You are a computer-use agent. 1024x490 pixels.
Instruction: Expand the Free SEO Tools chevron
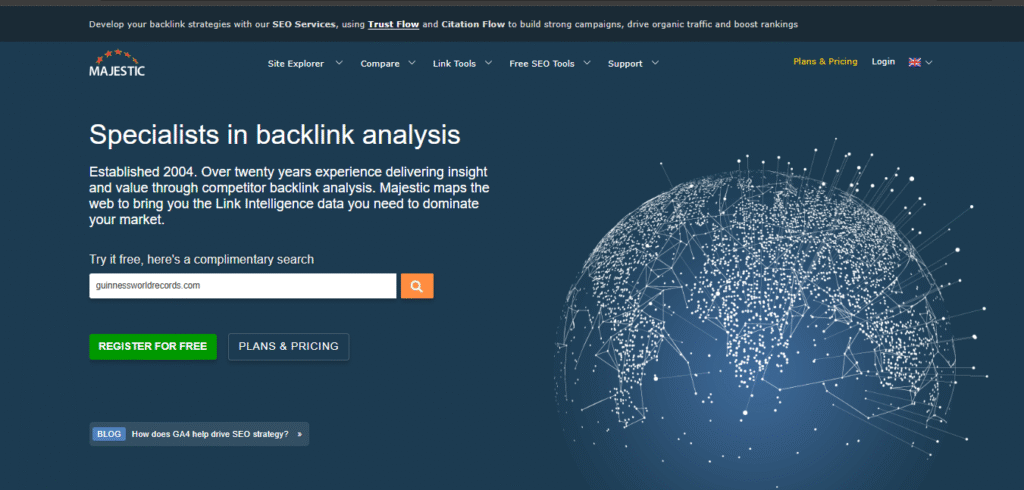pyautogui.click(x=587, y=63)
